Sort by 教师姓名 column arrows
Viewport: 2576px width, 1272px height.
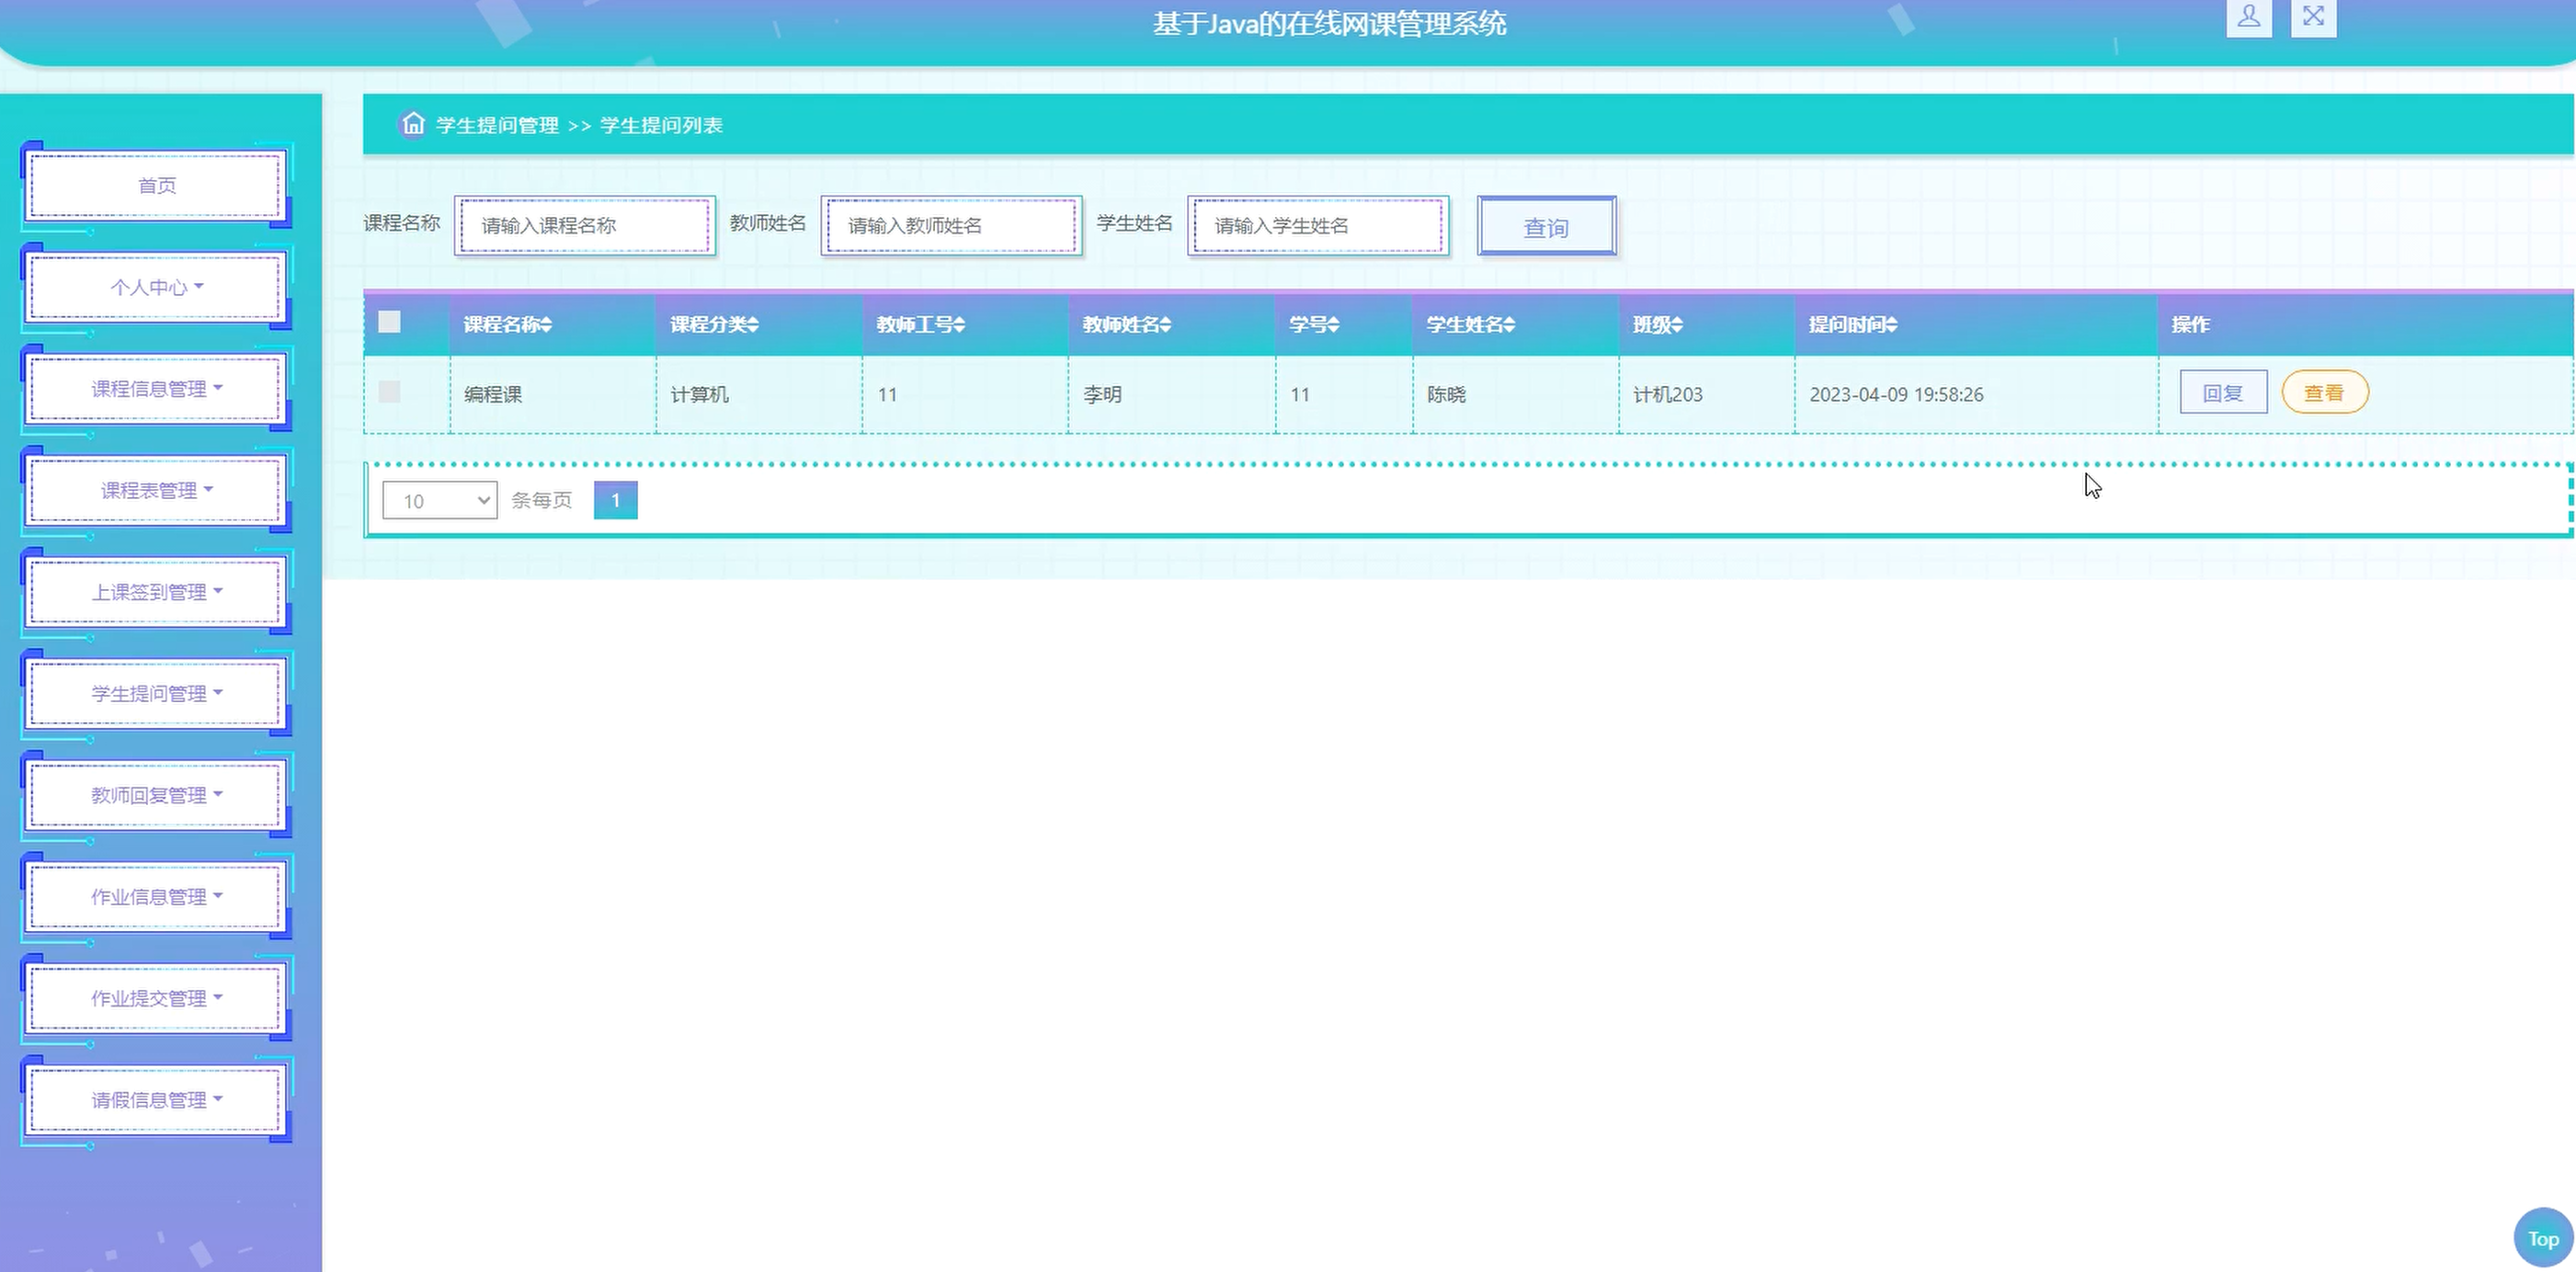point(1165,324)
